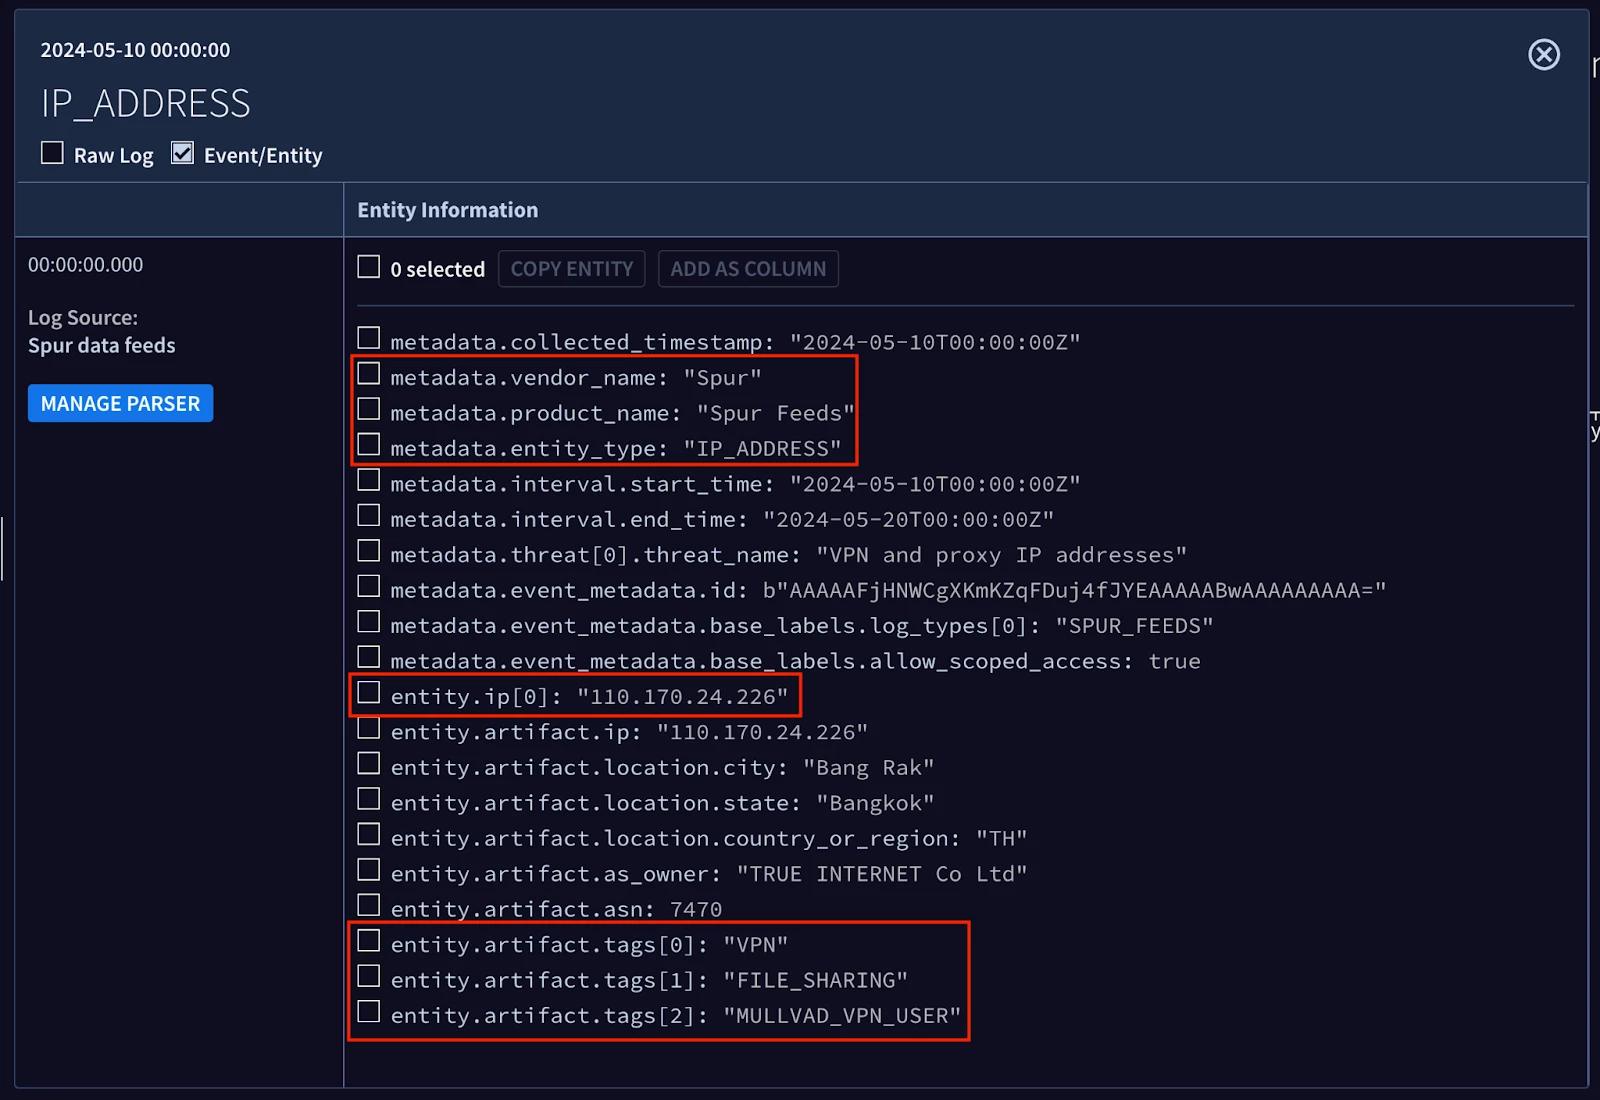Uncheck the Event/Entity checkbox
The height and width of the screenshot is (1100, 1600).
point(182,153)
